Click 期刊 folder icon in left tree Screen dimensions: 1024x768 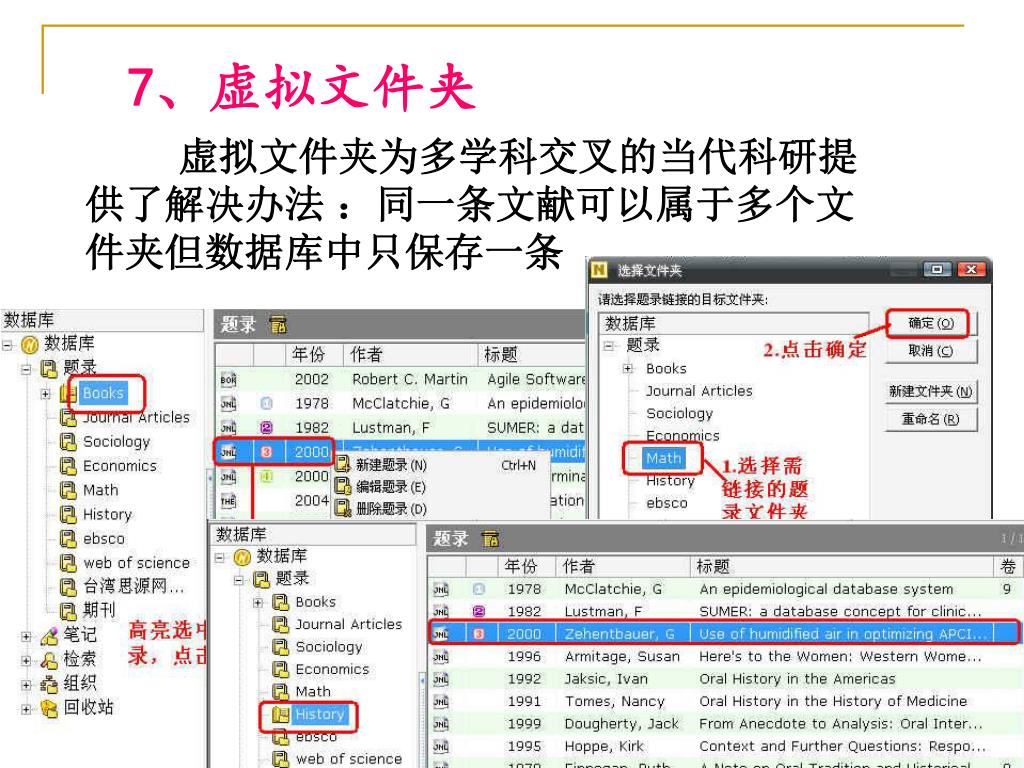(x=68, y=611)
